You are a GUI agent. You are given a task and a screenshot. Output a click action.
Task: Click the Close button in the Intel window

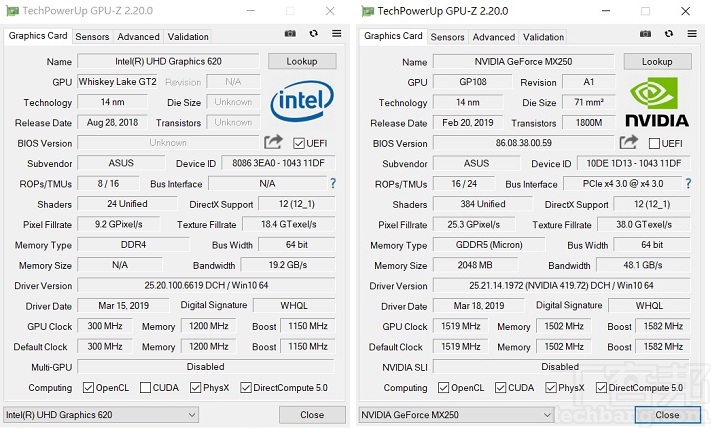point(312,414)
